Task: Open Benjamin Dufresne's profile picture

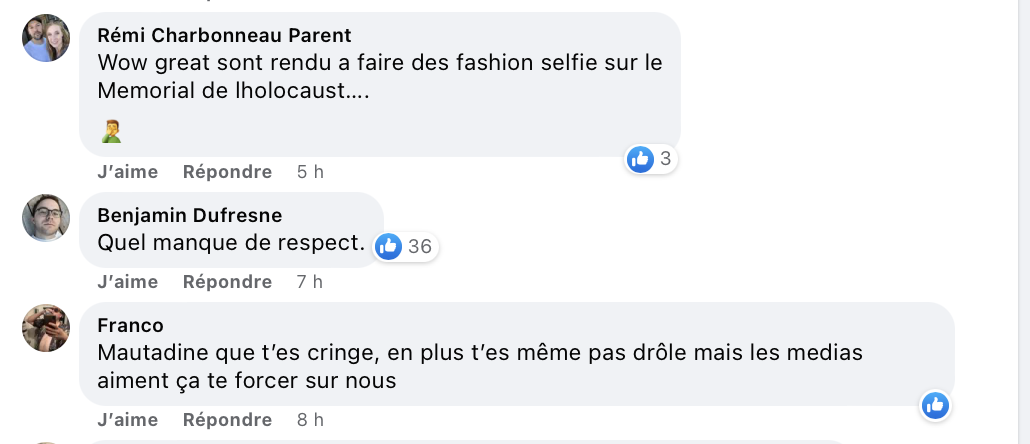Action: (x=46, y=218)
